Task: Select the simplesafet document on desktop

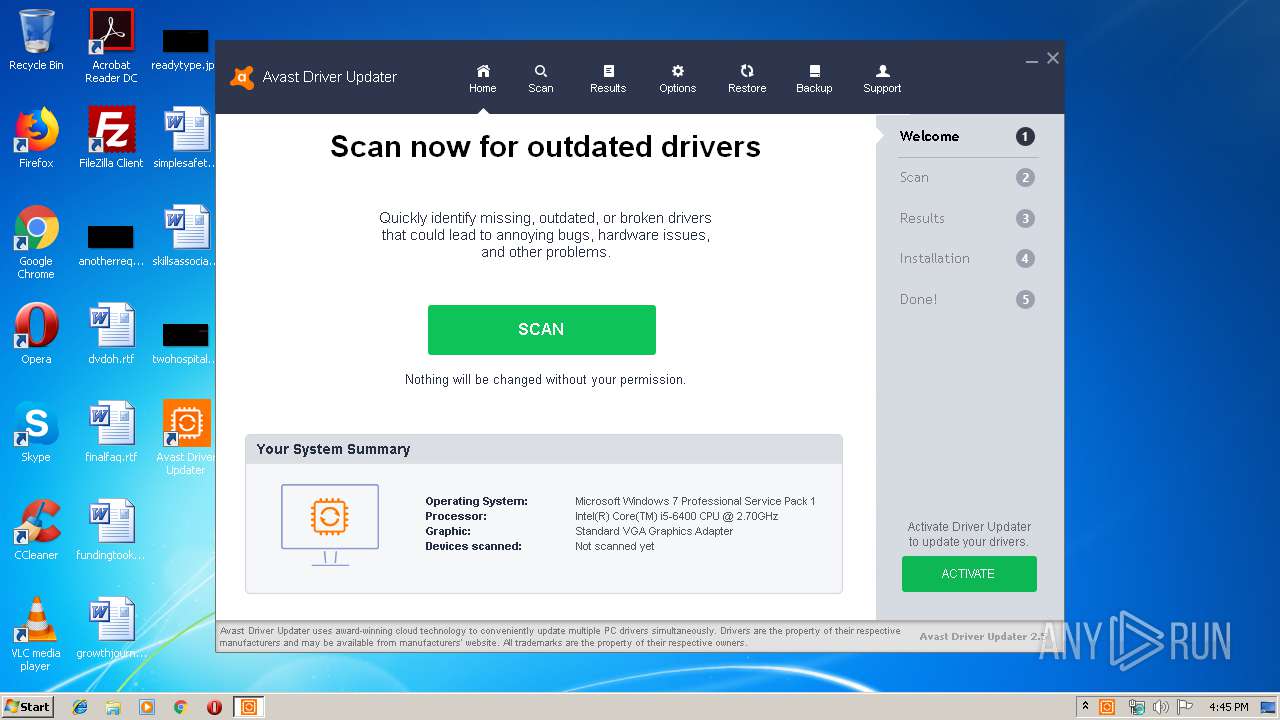Action: 186,138
